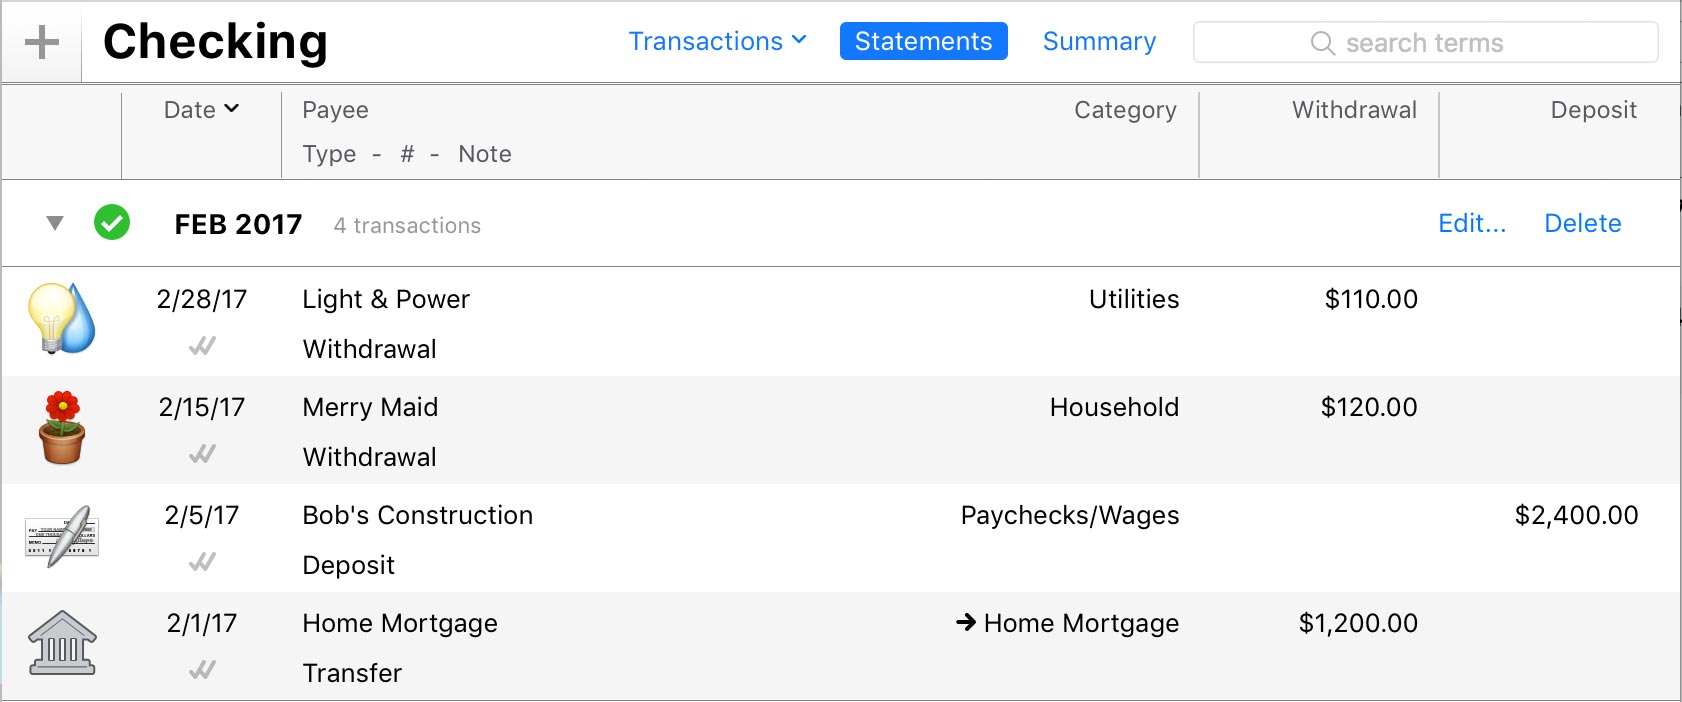1682x702 pixels.
Task: Toggle the green reconciled checkmark for FEB 2017
Action: (112, 222)
